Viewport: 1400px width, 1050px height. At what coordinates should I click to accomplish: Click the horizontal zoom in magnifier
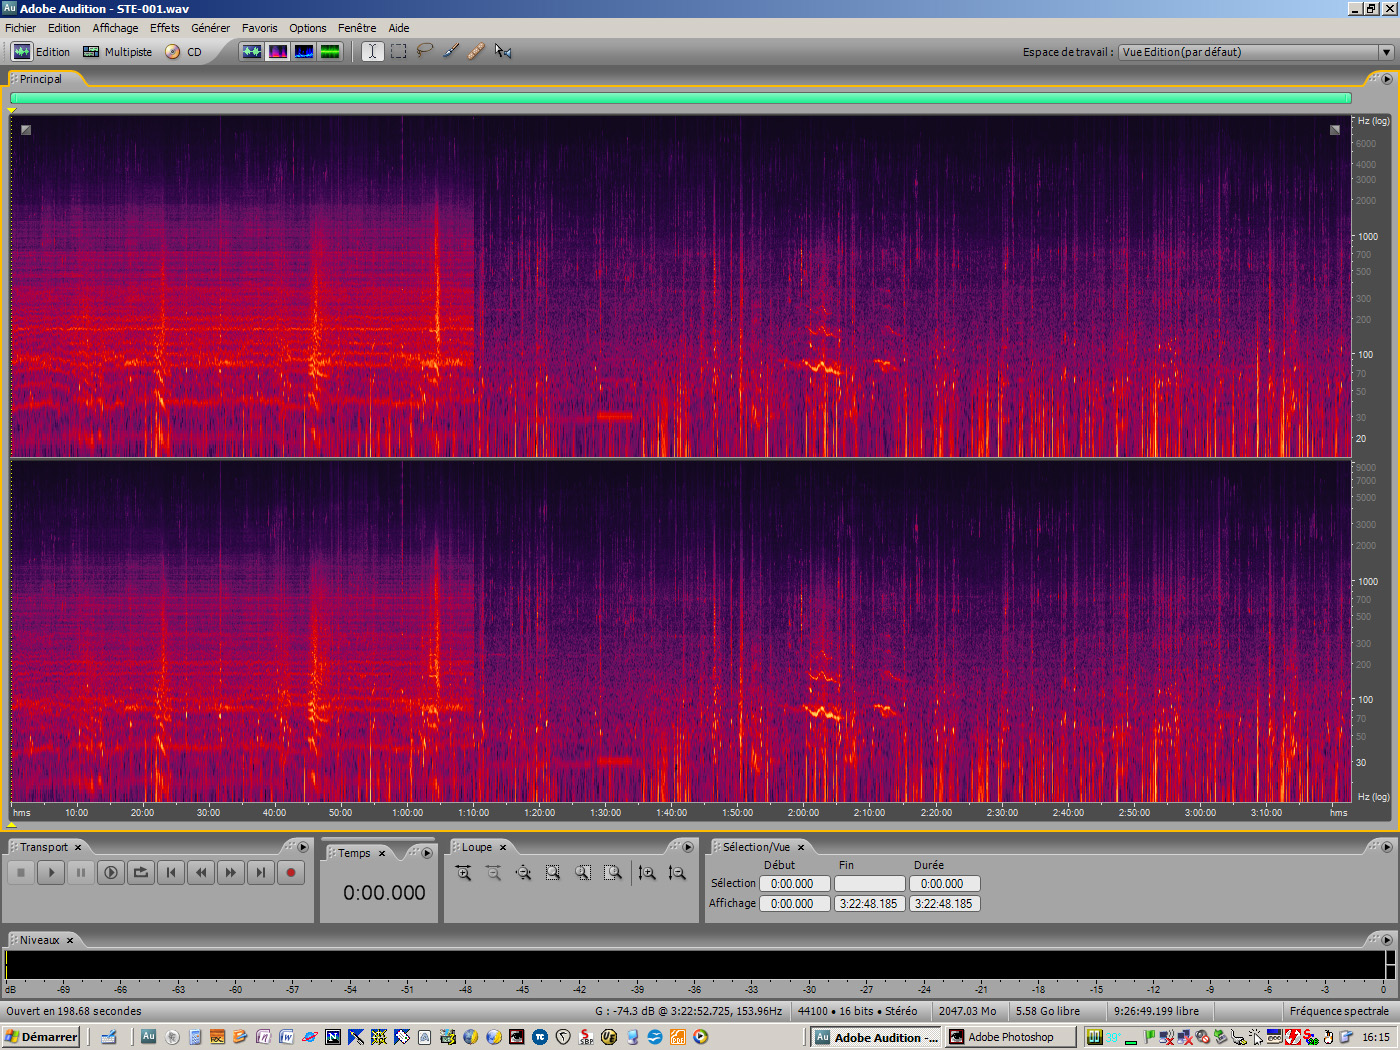[463, 873]
